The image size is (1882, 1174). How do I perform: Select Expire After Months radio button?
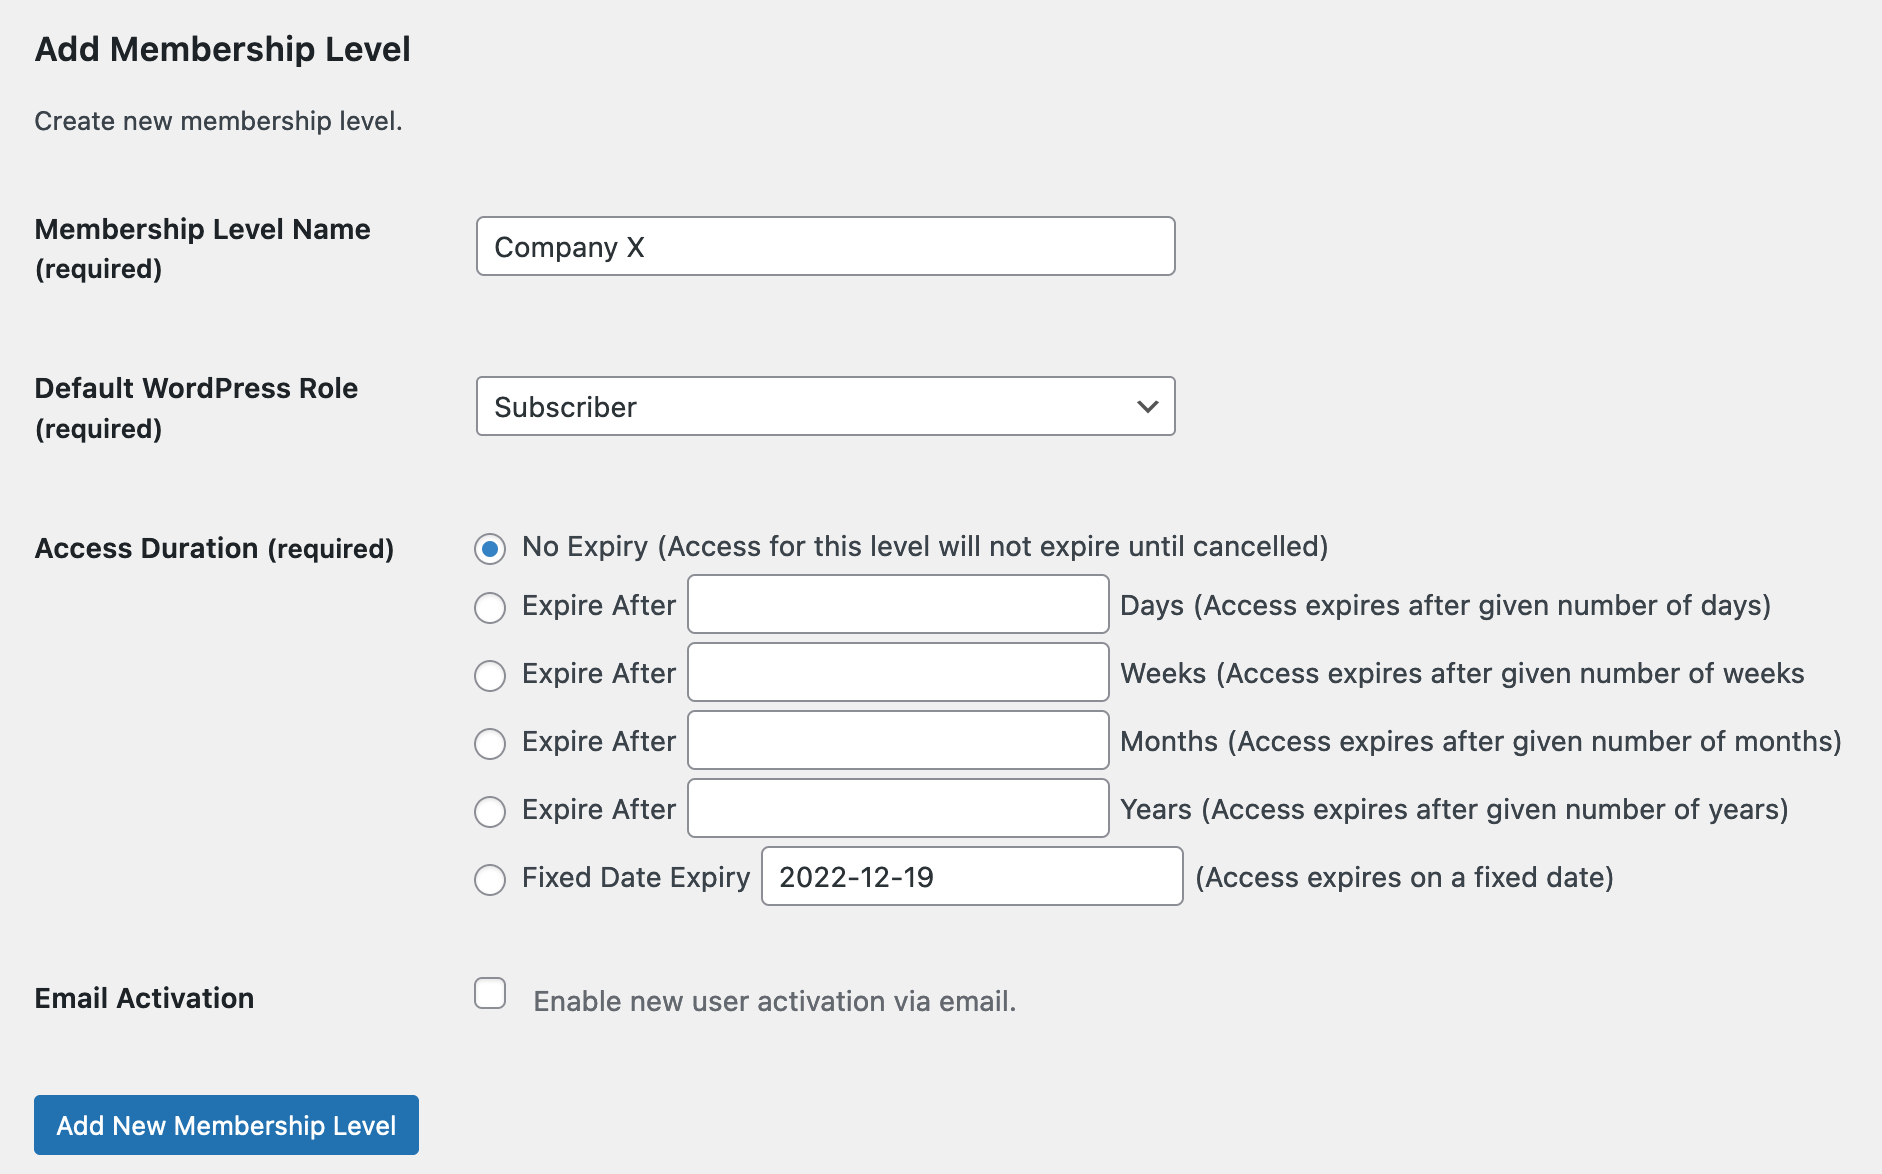click(x=490, y=743)
